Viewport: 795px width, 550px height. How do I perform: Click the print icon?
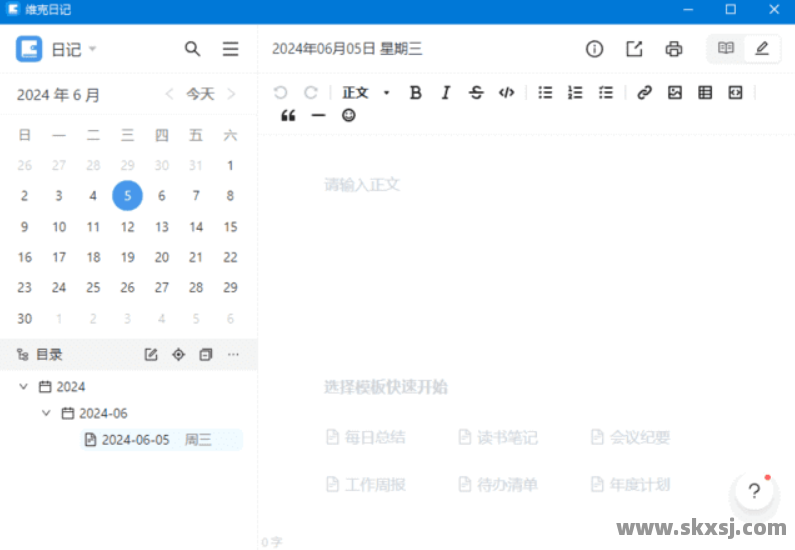(x=674, y=49)
